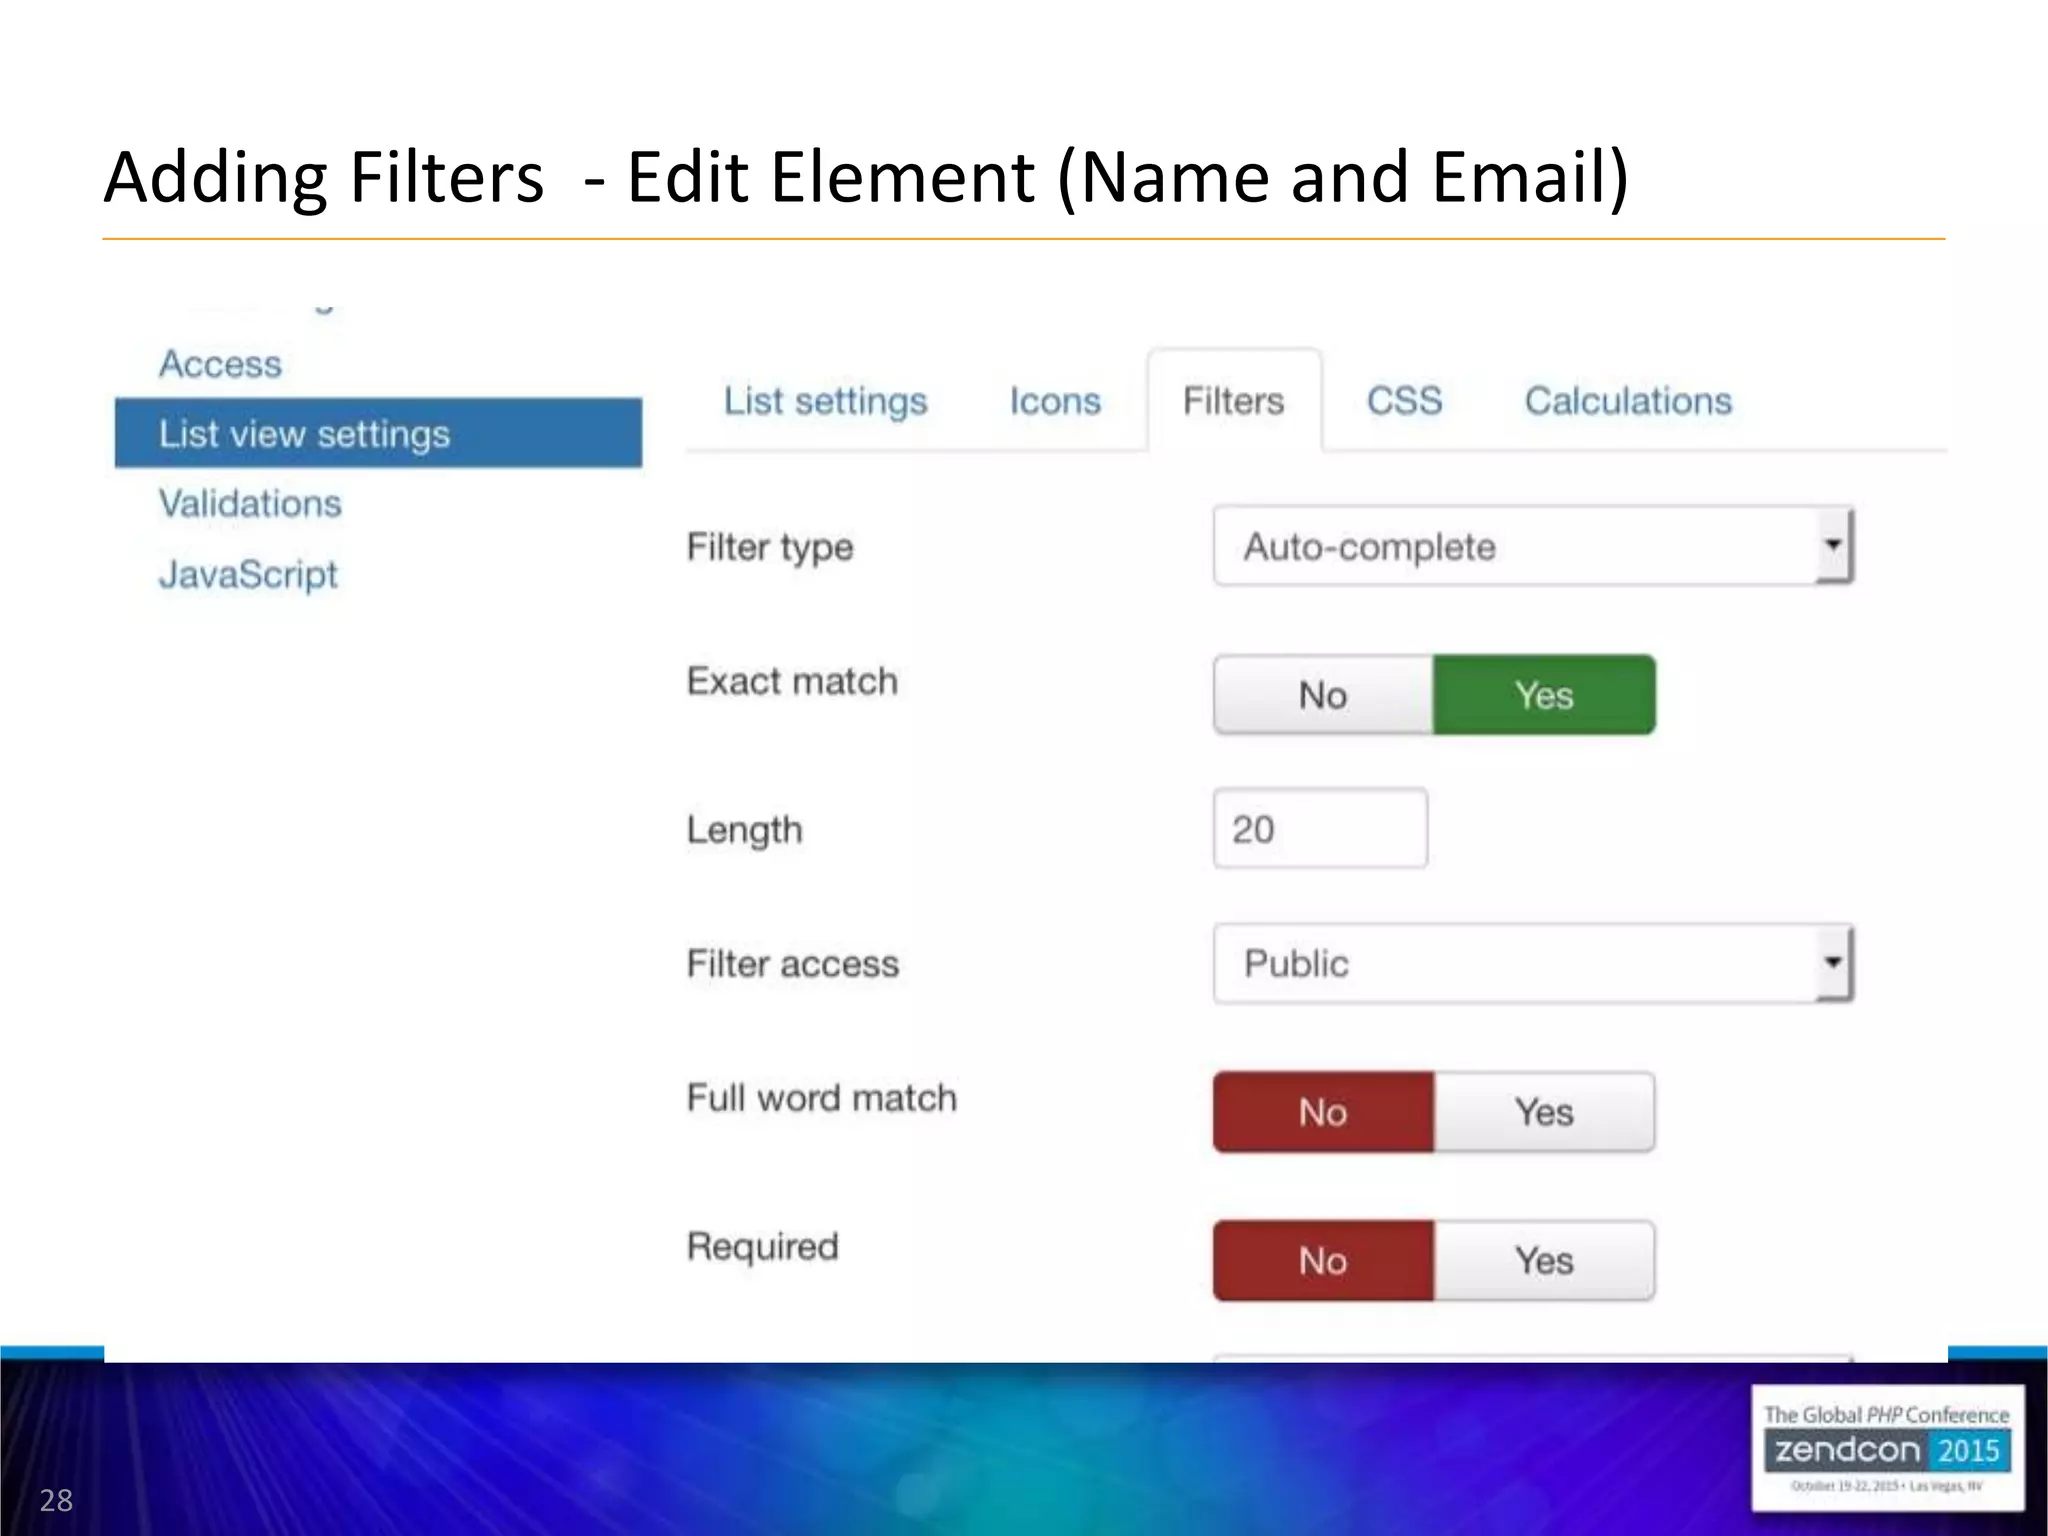Open JavaScript in the sidebar
The width and height of the screenshot is (2048, 1536).
tap(248, 574)
